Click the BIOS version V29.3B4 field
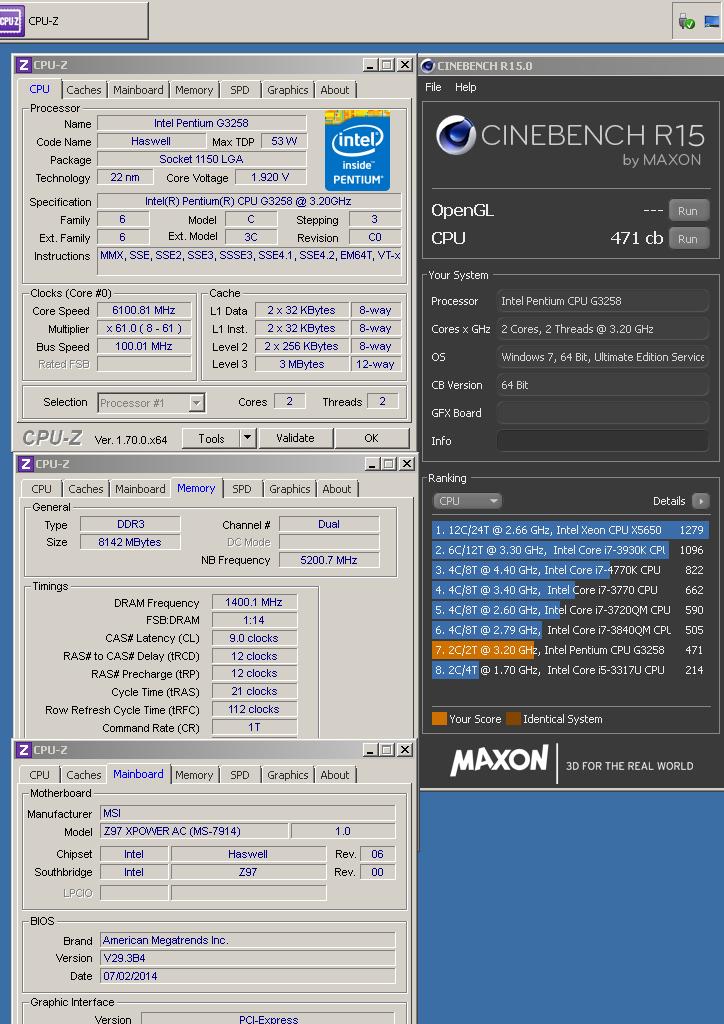This screenshot has width=724, height=1024. coord(247,958)
